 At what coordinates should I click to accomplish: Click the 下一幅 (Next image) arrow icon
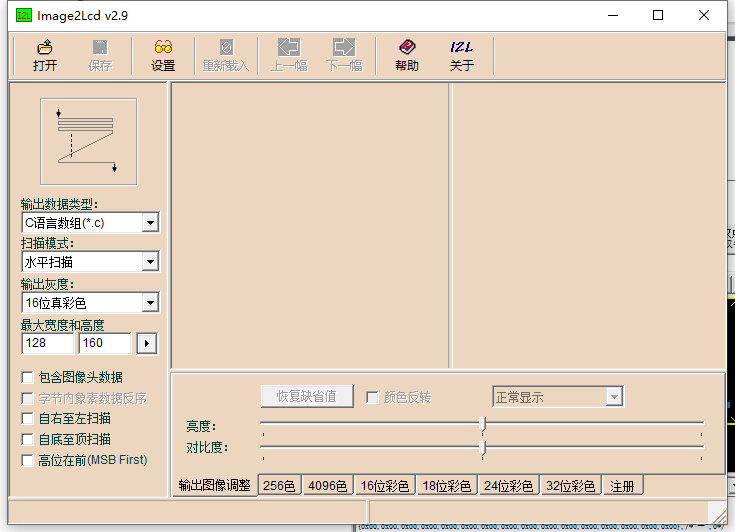coord(344,47)
